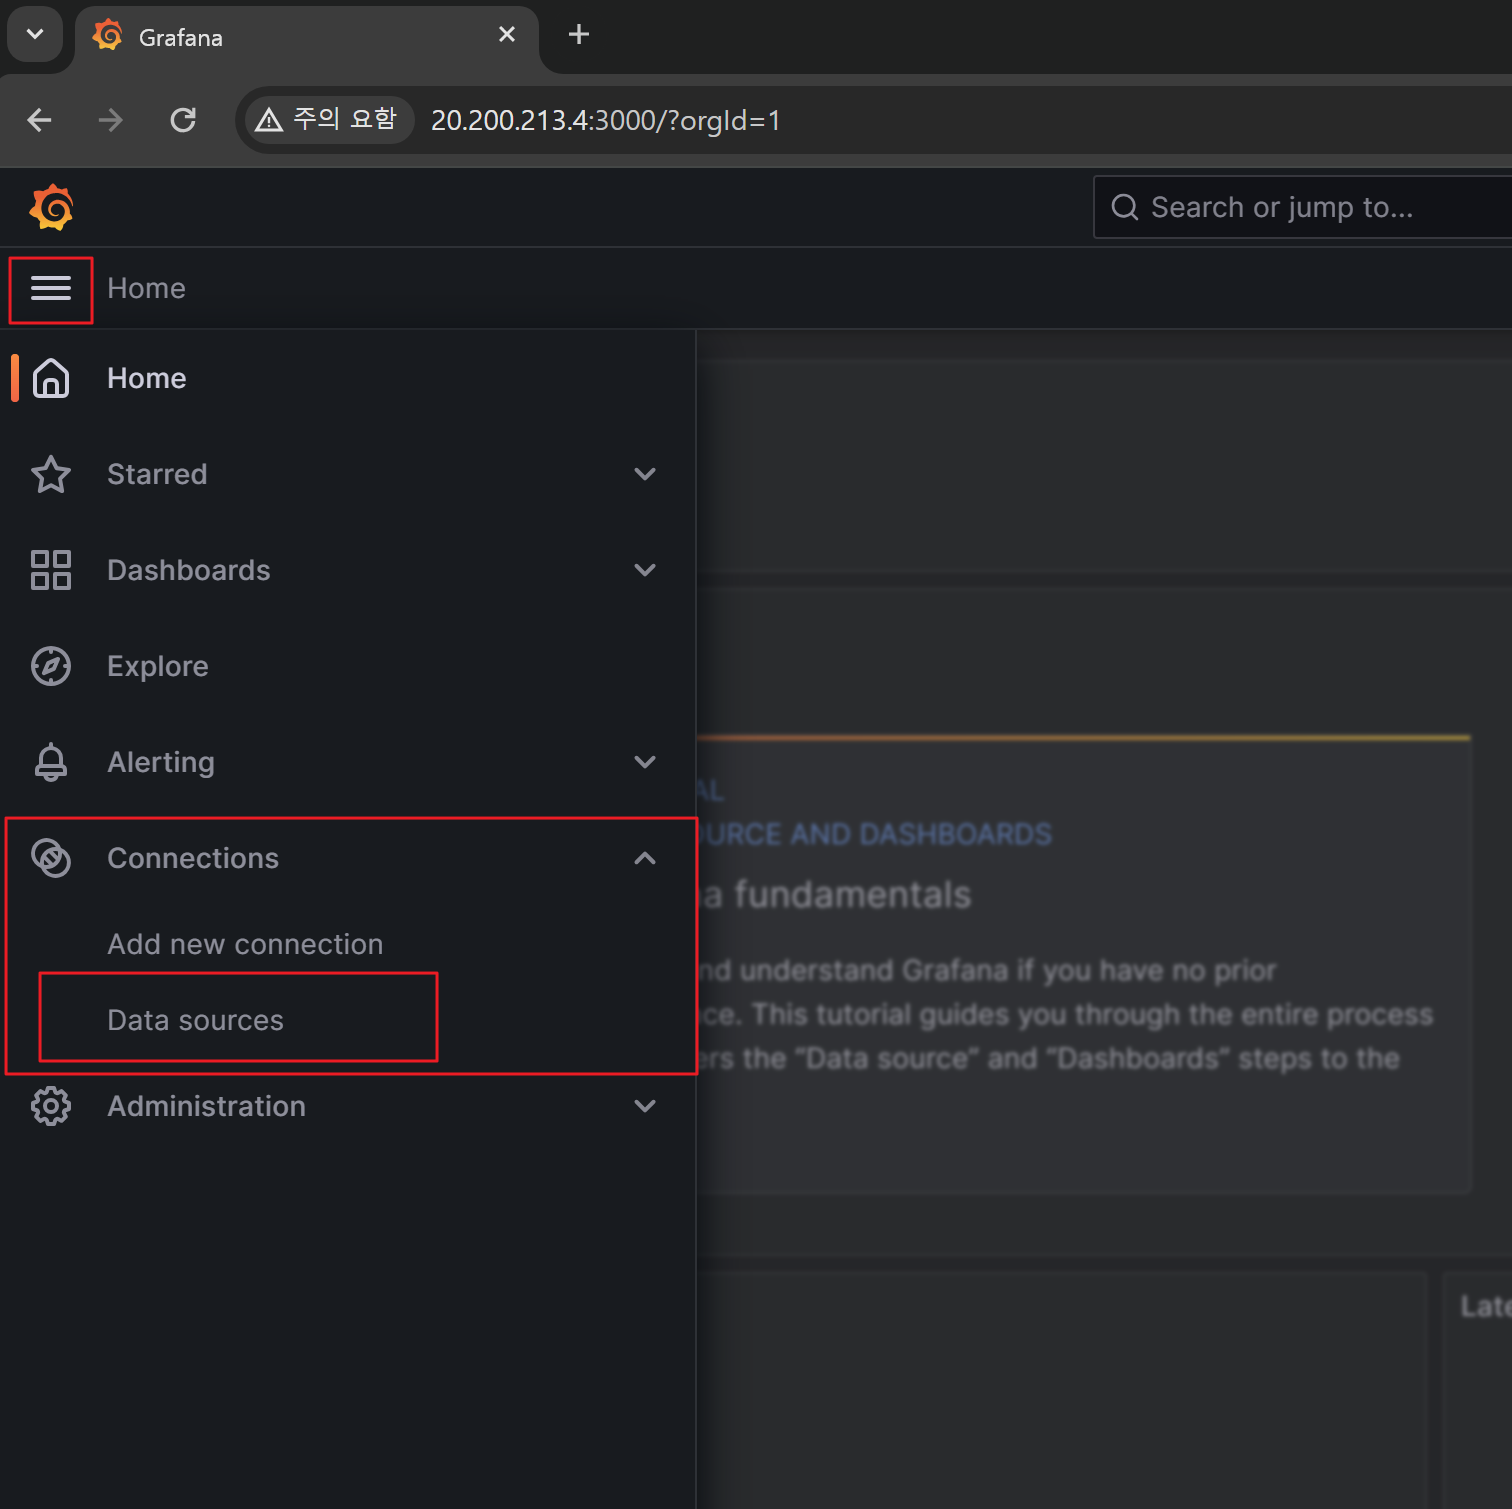Select Data sources under Connections
The height and width of the screenshot is (1509, 1512).
195,1020
